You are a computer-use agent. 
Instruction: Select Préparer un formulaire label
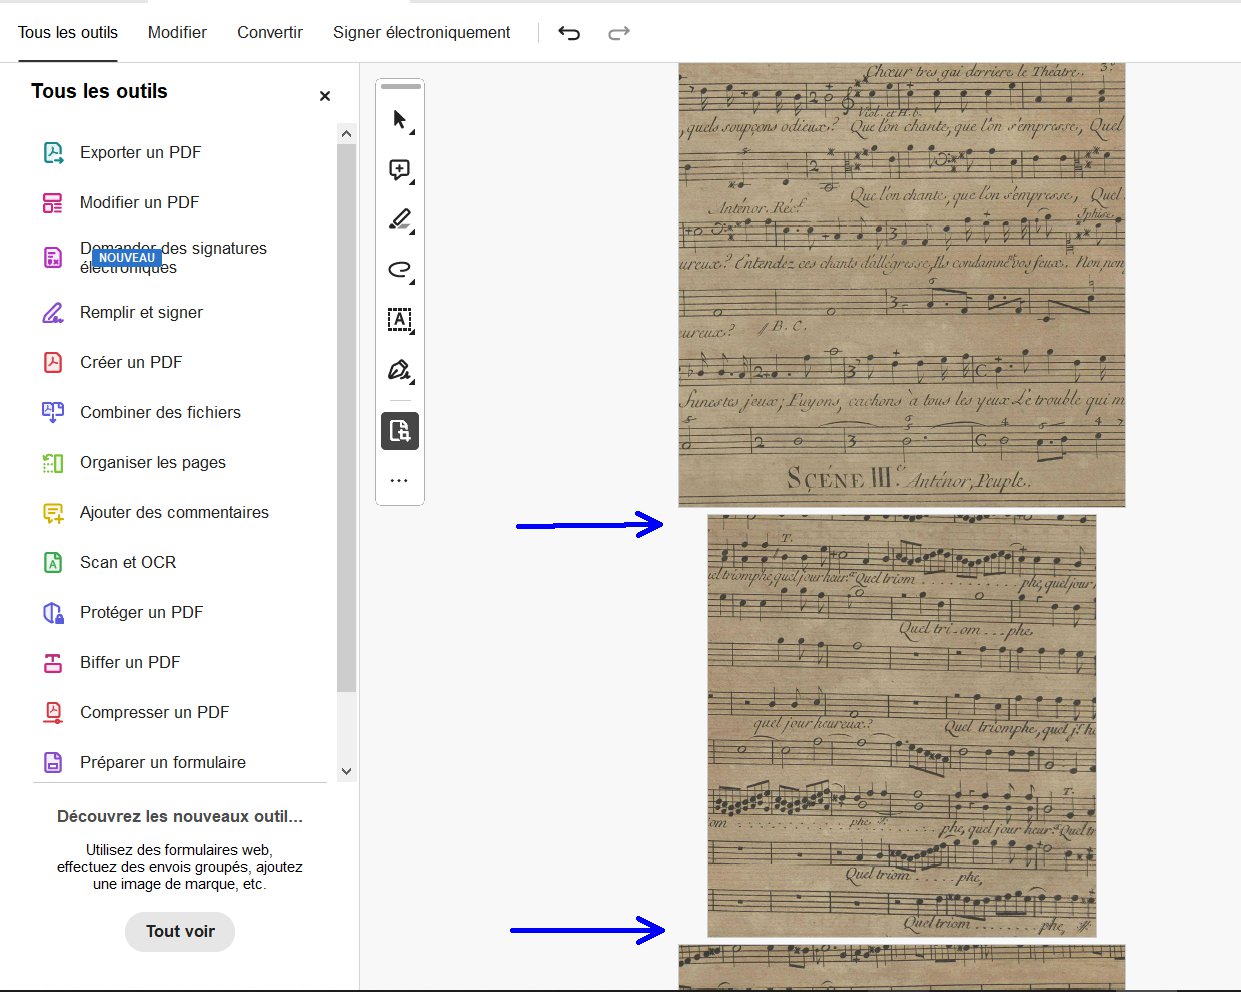[163, 762]
